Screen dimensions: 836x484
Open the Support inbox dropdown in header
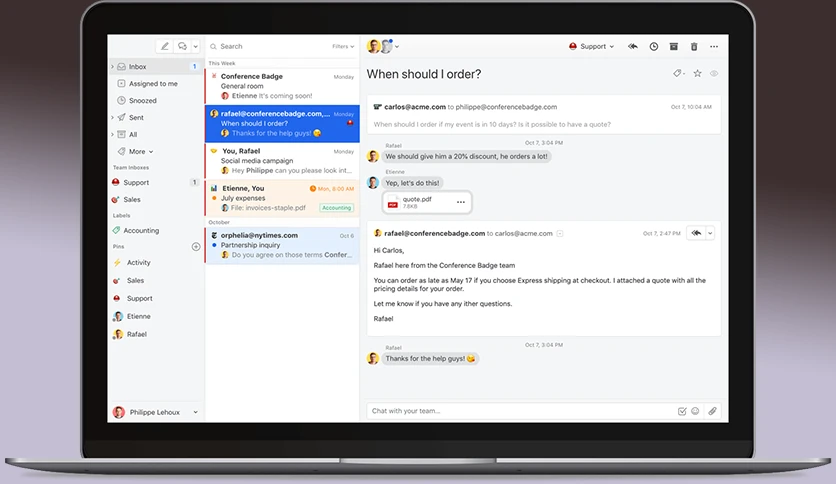(x=592, y=46)
